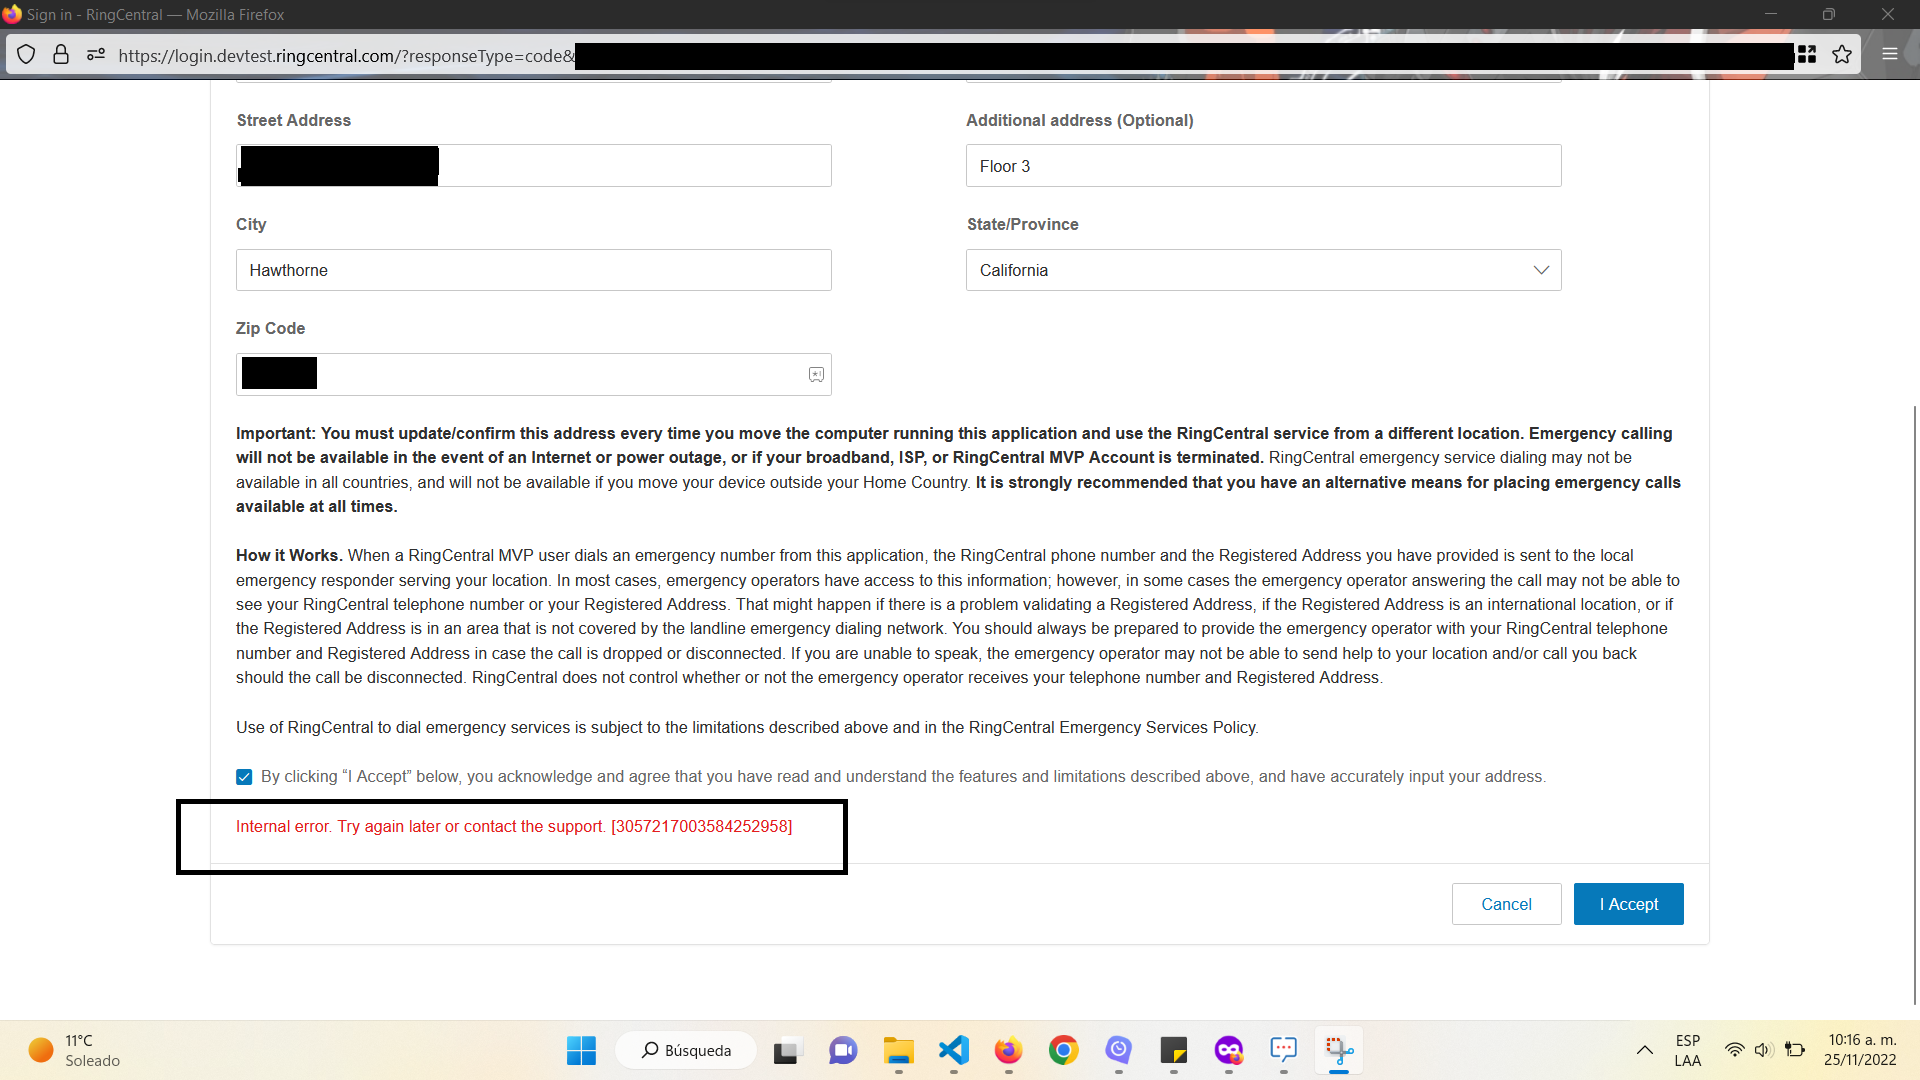The width and height of the screenshot is (1920, 1080).
Task: Click the Additional address (Optional) label
Action: (x=1079, y=120)
